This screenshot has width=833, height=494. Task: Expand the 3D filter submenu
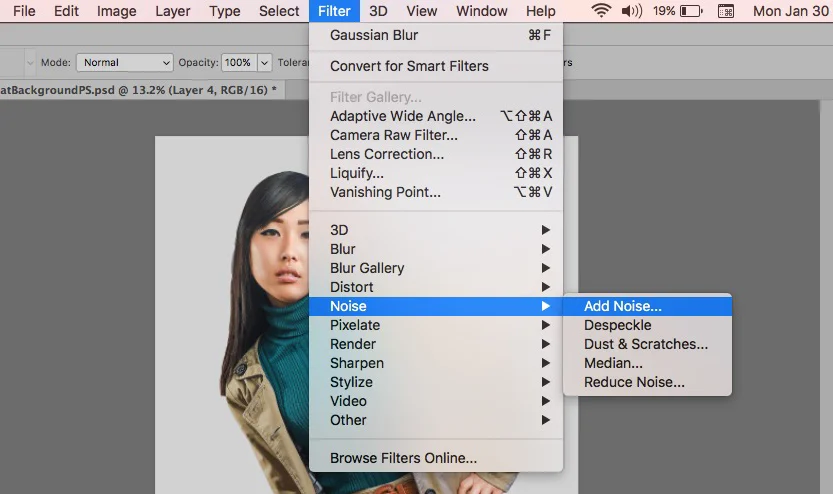(436, 230)
